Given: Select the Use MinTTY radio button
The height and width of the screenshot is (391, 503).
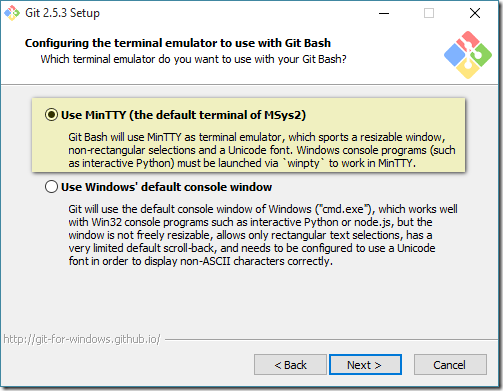Looking at the screenshot, I should (x=51, y=115).
